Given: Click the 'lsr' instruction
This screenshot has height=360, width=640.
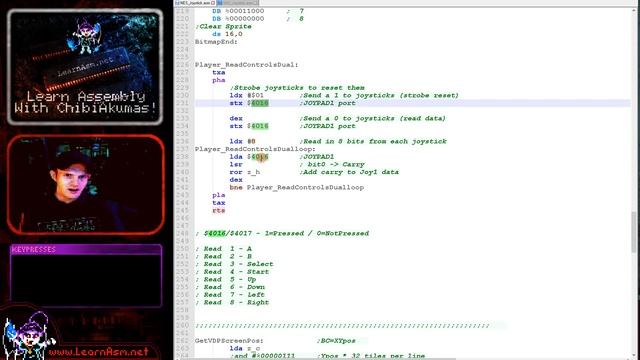Looking at the screenshot, I should 236,164.
